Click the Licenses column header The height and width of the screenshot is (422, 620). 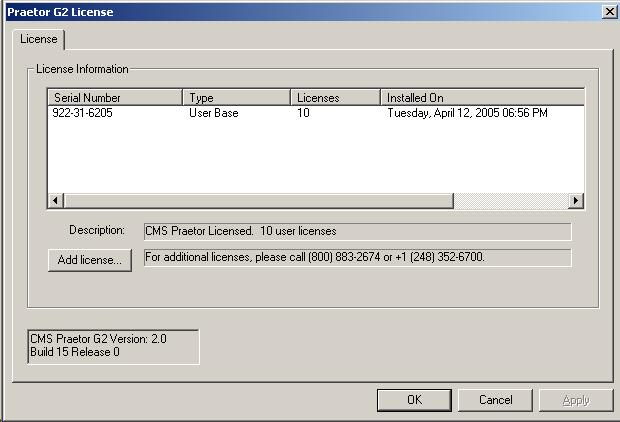(335, 97)
